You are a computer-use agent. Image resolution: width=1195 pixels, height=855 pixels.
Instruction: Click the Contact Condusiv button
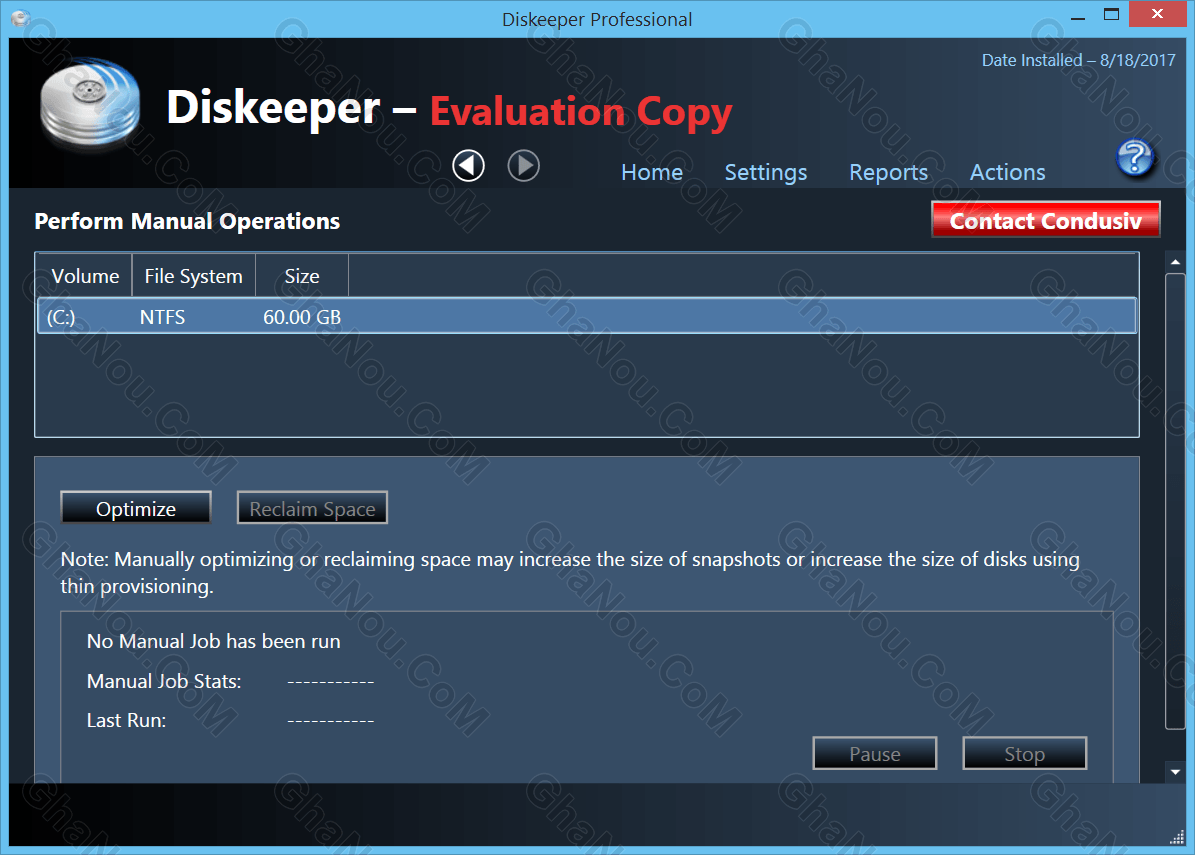click(1046, 220)
